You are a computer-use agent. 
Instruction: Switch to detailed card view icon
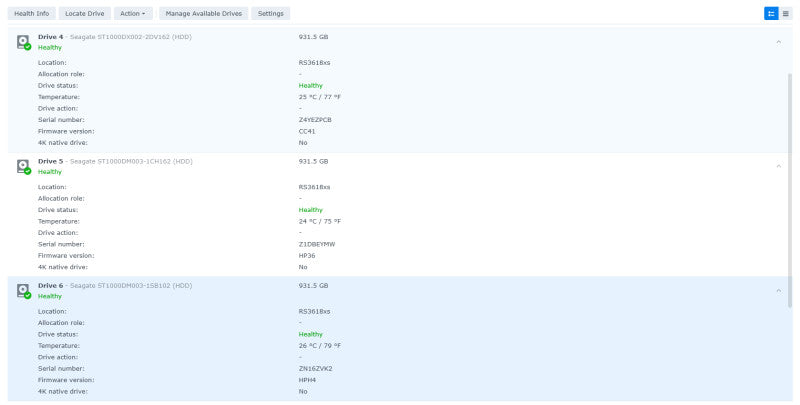pyautogui.click(x=771, y=14)
